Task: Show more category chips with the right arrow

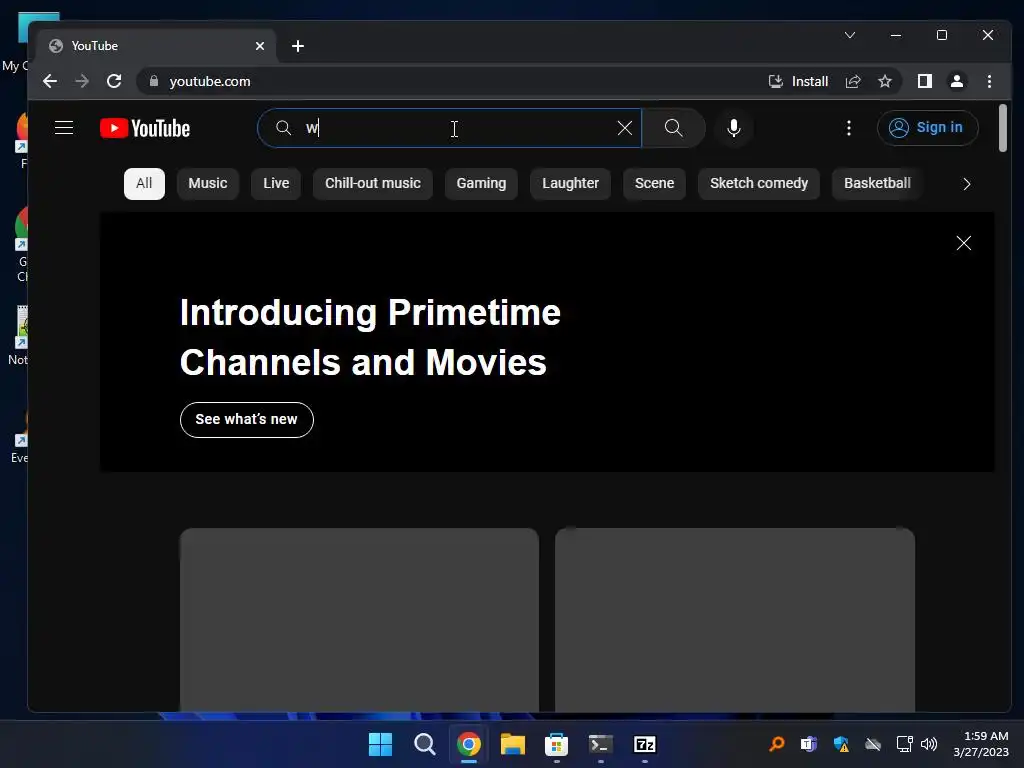Action: point(967,184)
